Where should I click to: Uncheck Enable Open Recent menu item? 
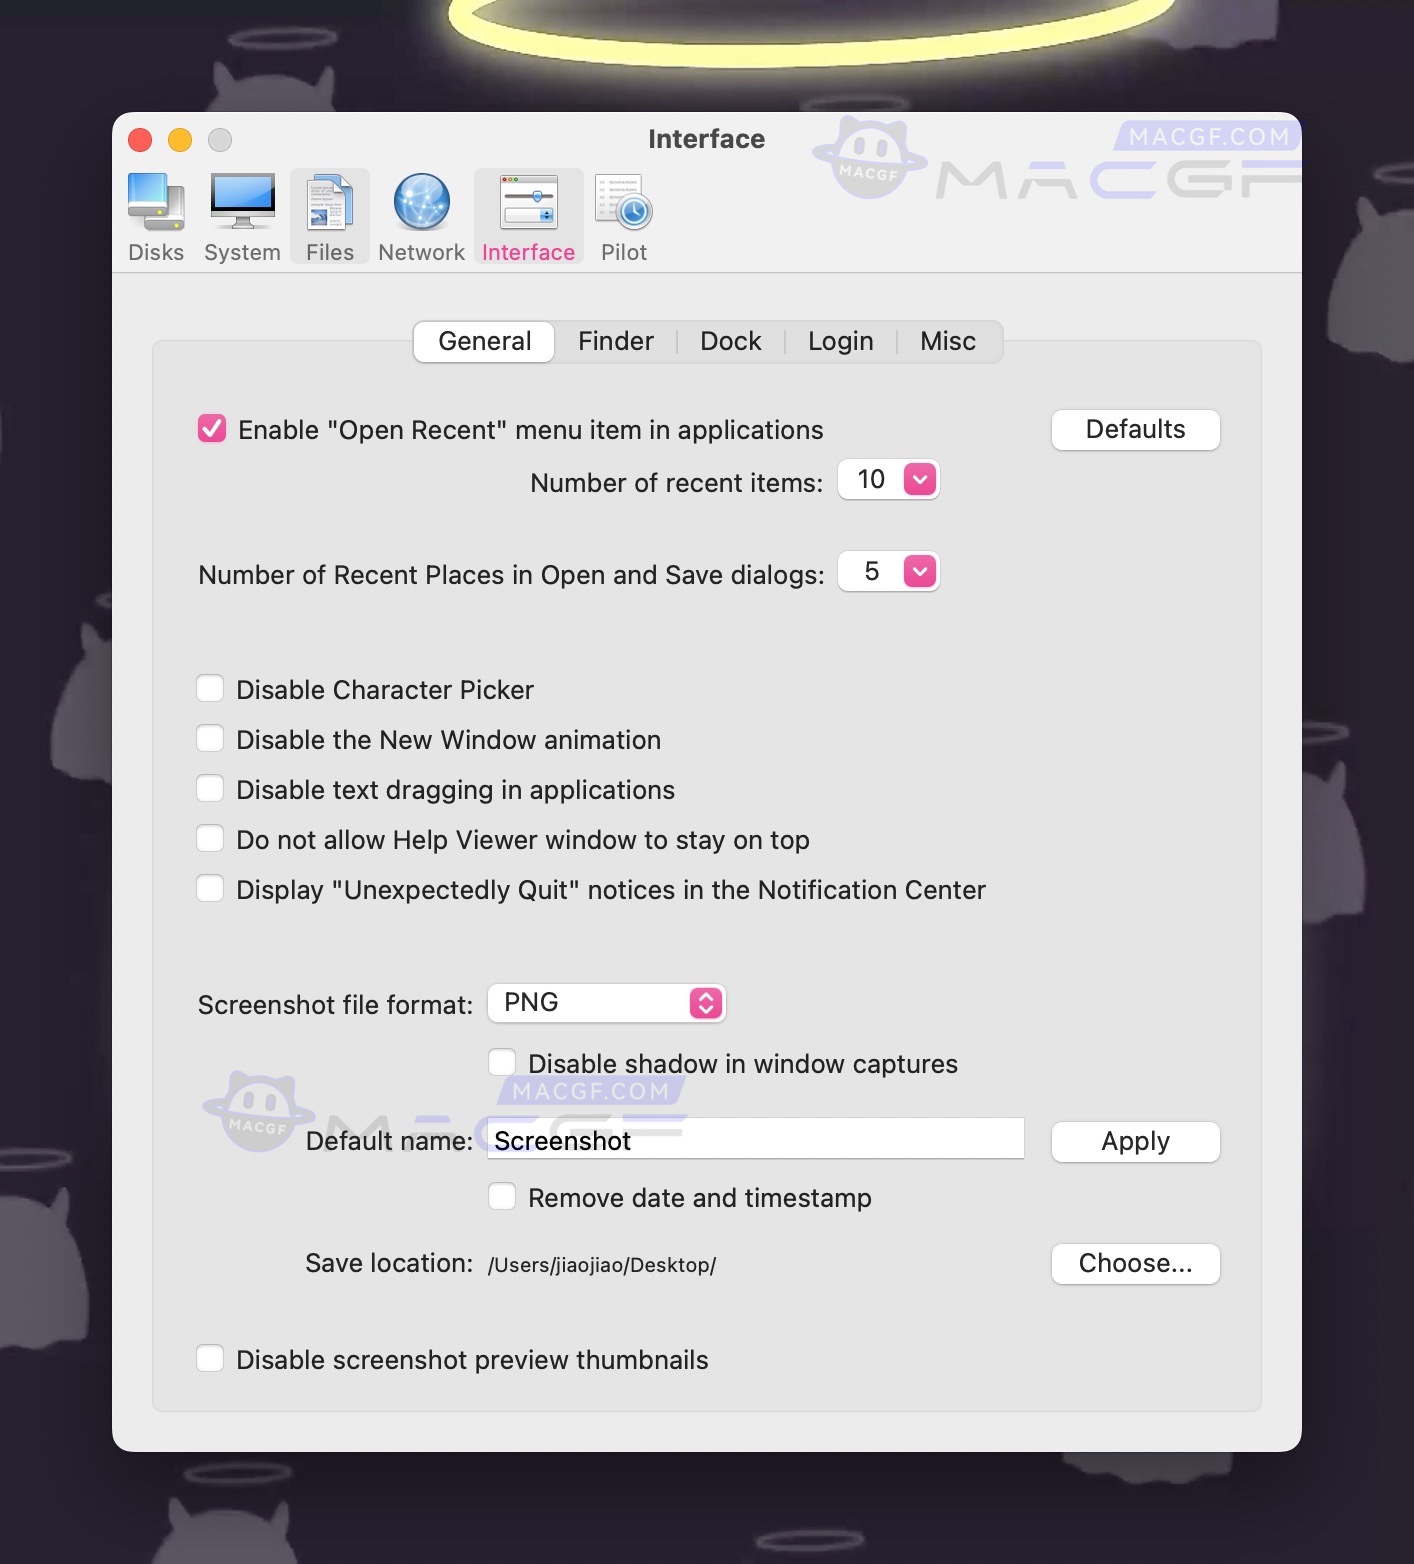coord(210,429)
